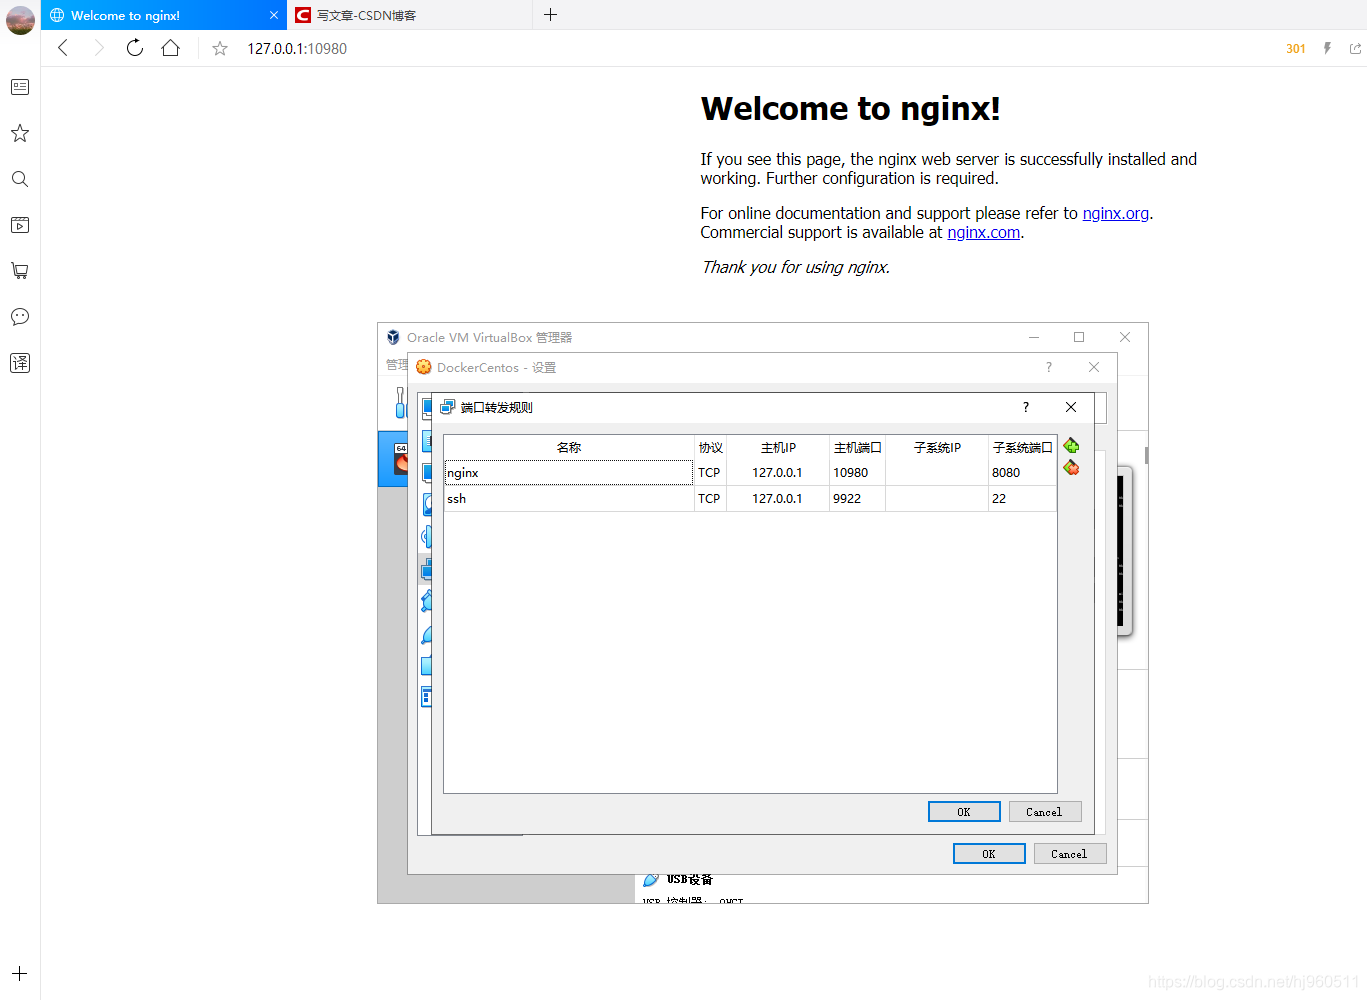This screenshot has height=1000, width=1367.
Task: Close the DockerCentos 设置 dialog
Action: [x=1094, y=367]
